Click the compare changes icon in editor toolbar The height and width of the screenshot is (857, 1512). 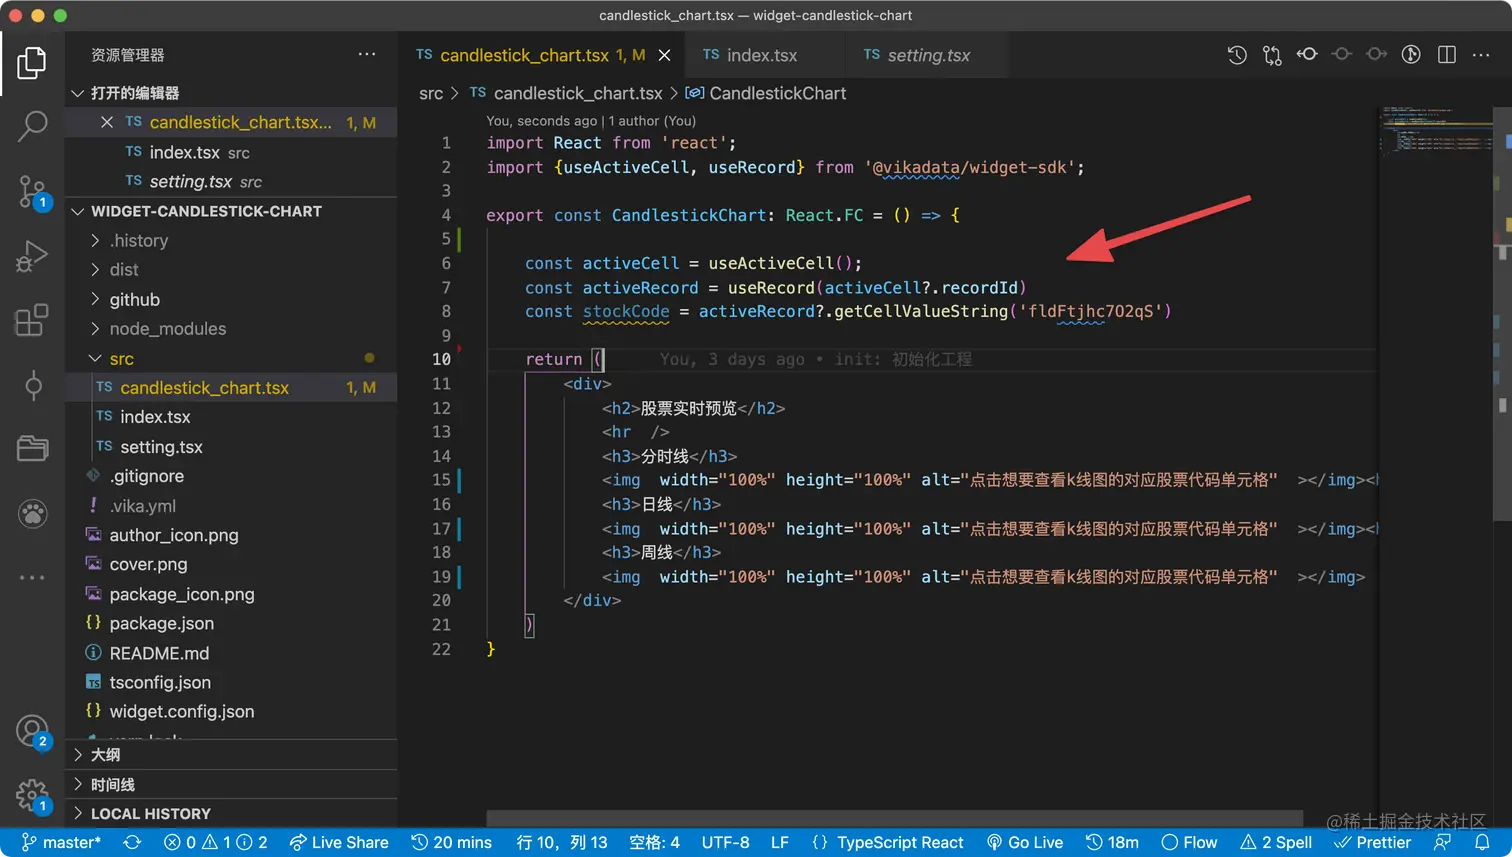[x=1272, y=55]
